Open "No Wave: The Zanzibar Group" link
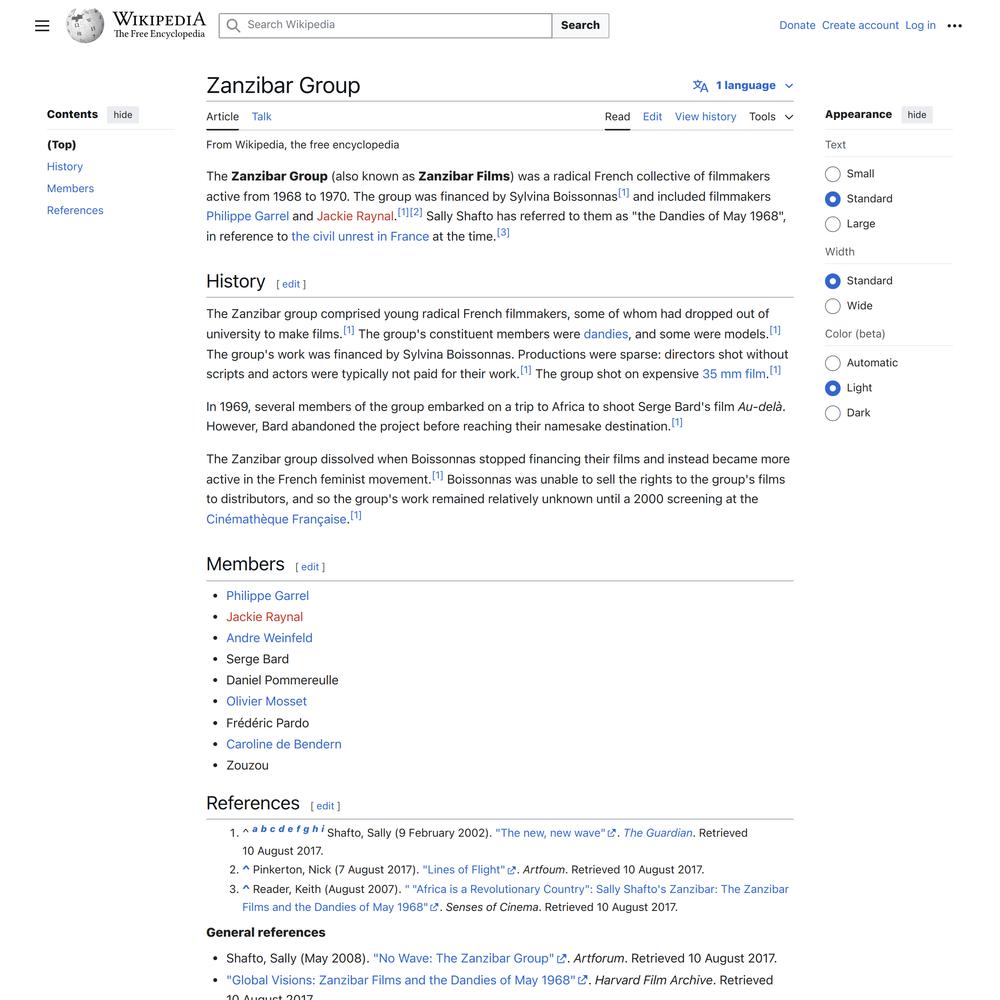The width and height of the screenshot is (1000, 1000). pyautogui.click(x=464, y=959)
